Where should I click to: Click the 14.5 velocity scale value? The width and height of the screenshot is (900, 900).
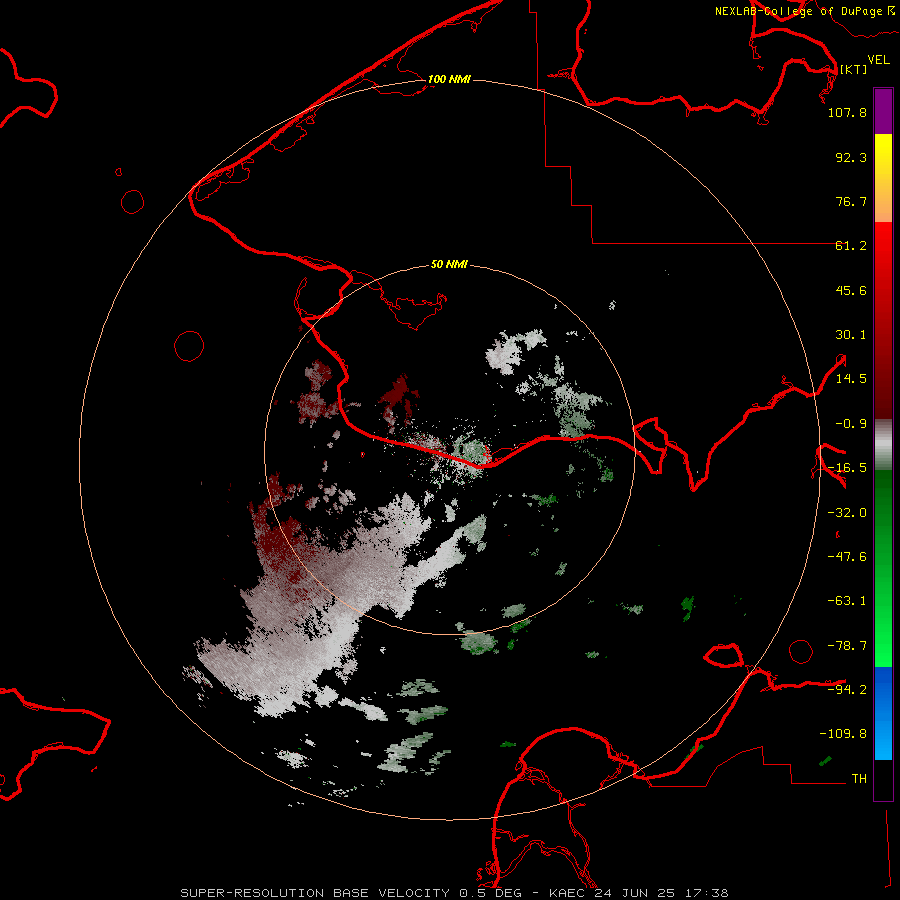pyautogui.click(x=851, y=379)
